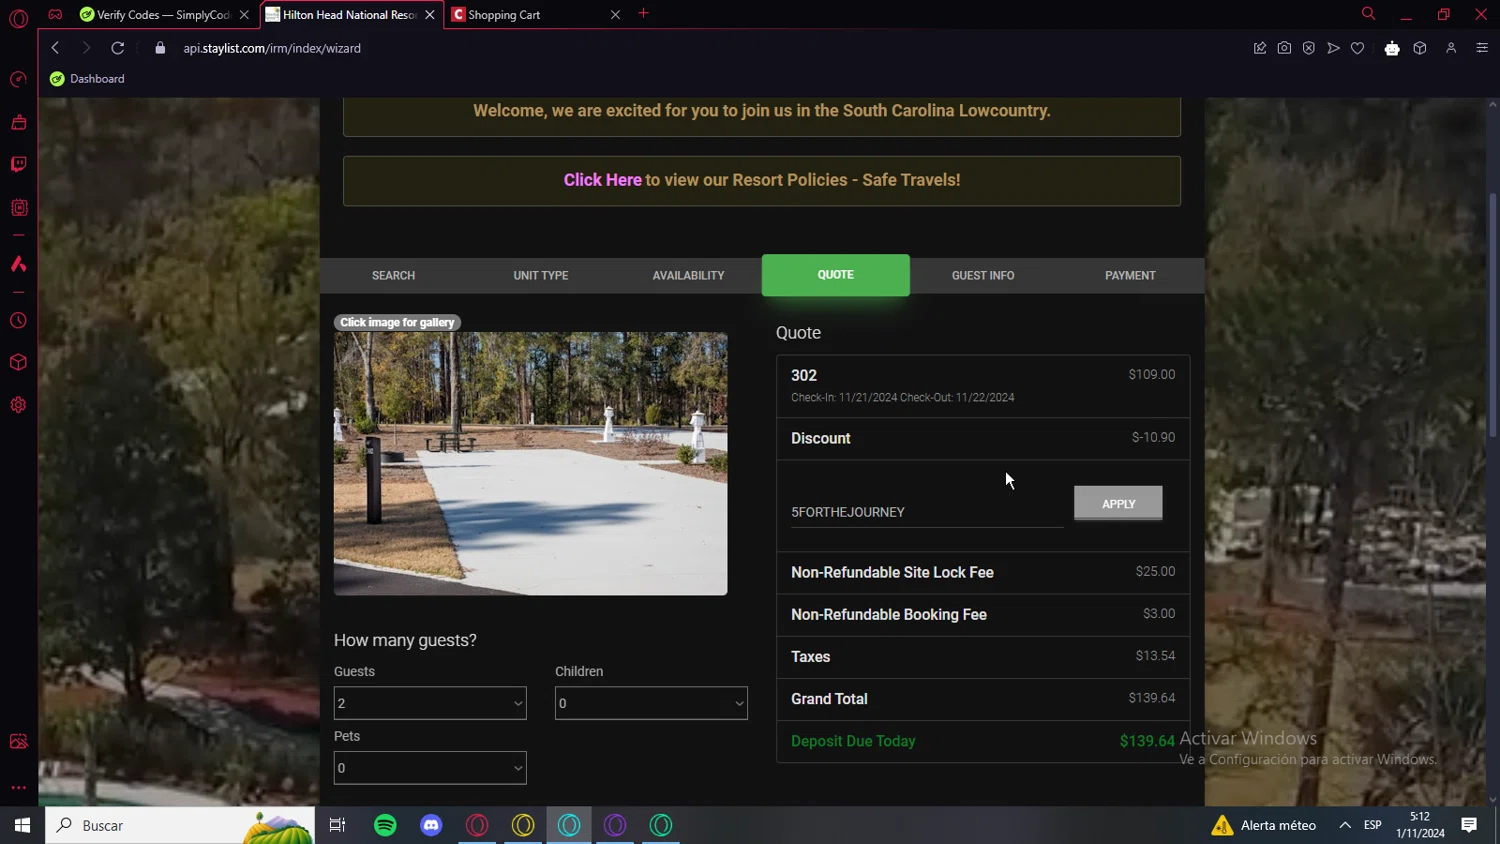The height and width of the screenshot is (844, 1500).
Task: Expand the Pets dropdown
Action: point(430,768)
